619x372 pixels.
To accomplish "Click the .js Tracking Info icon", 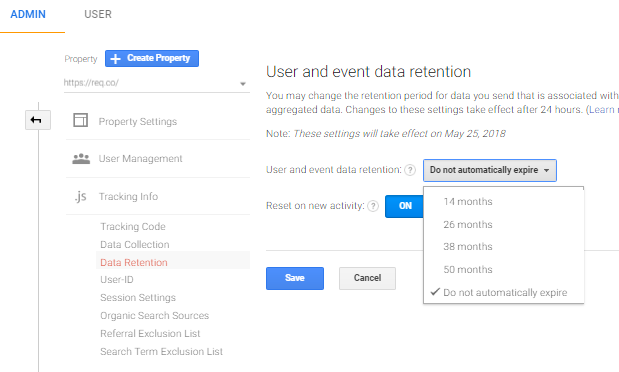I will pyautogui.click(x=81, y=196).
